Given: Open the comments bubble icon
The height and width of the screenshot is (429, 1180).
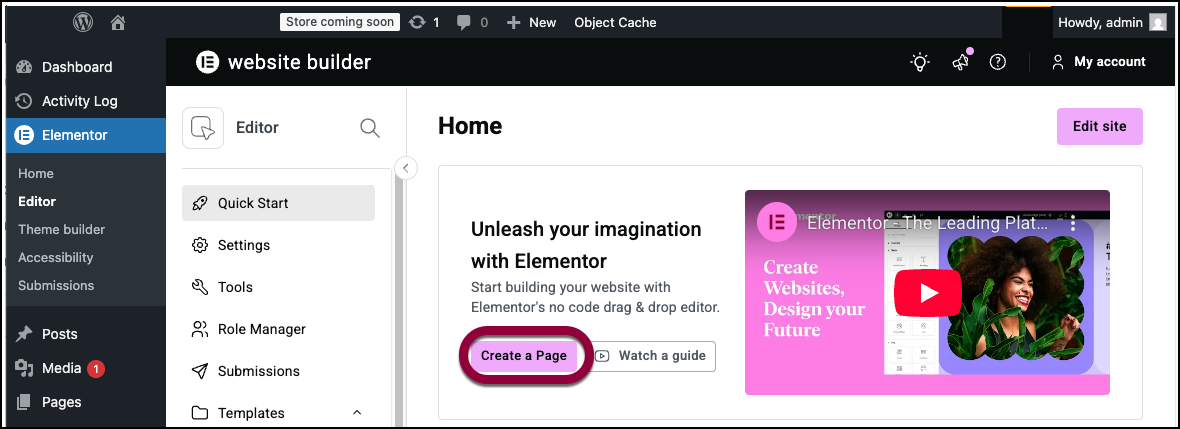Looking at the screenshot, I should coord(464,22).
